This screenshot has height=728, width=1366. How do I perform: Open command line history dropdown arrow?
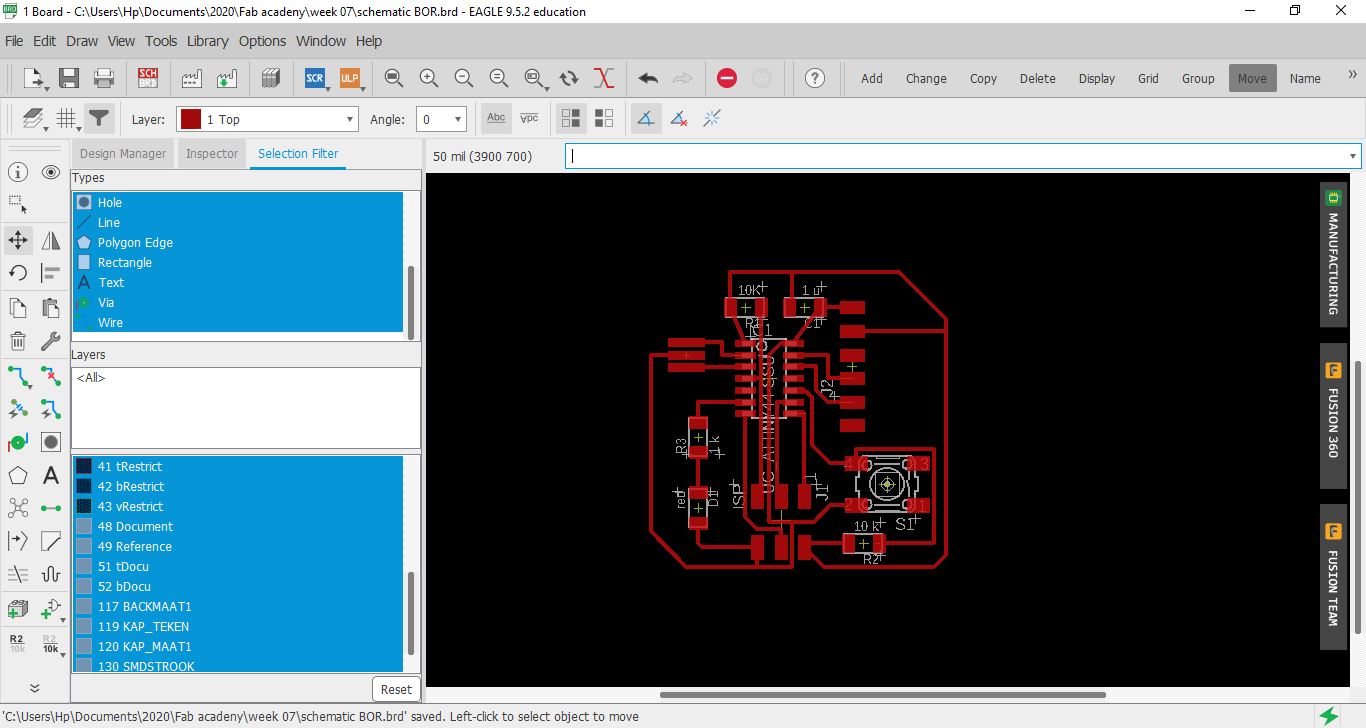point(1353,156)
